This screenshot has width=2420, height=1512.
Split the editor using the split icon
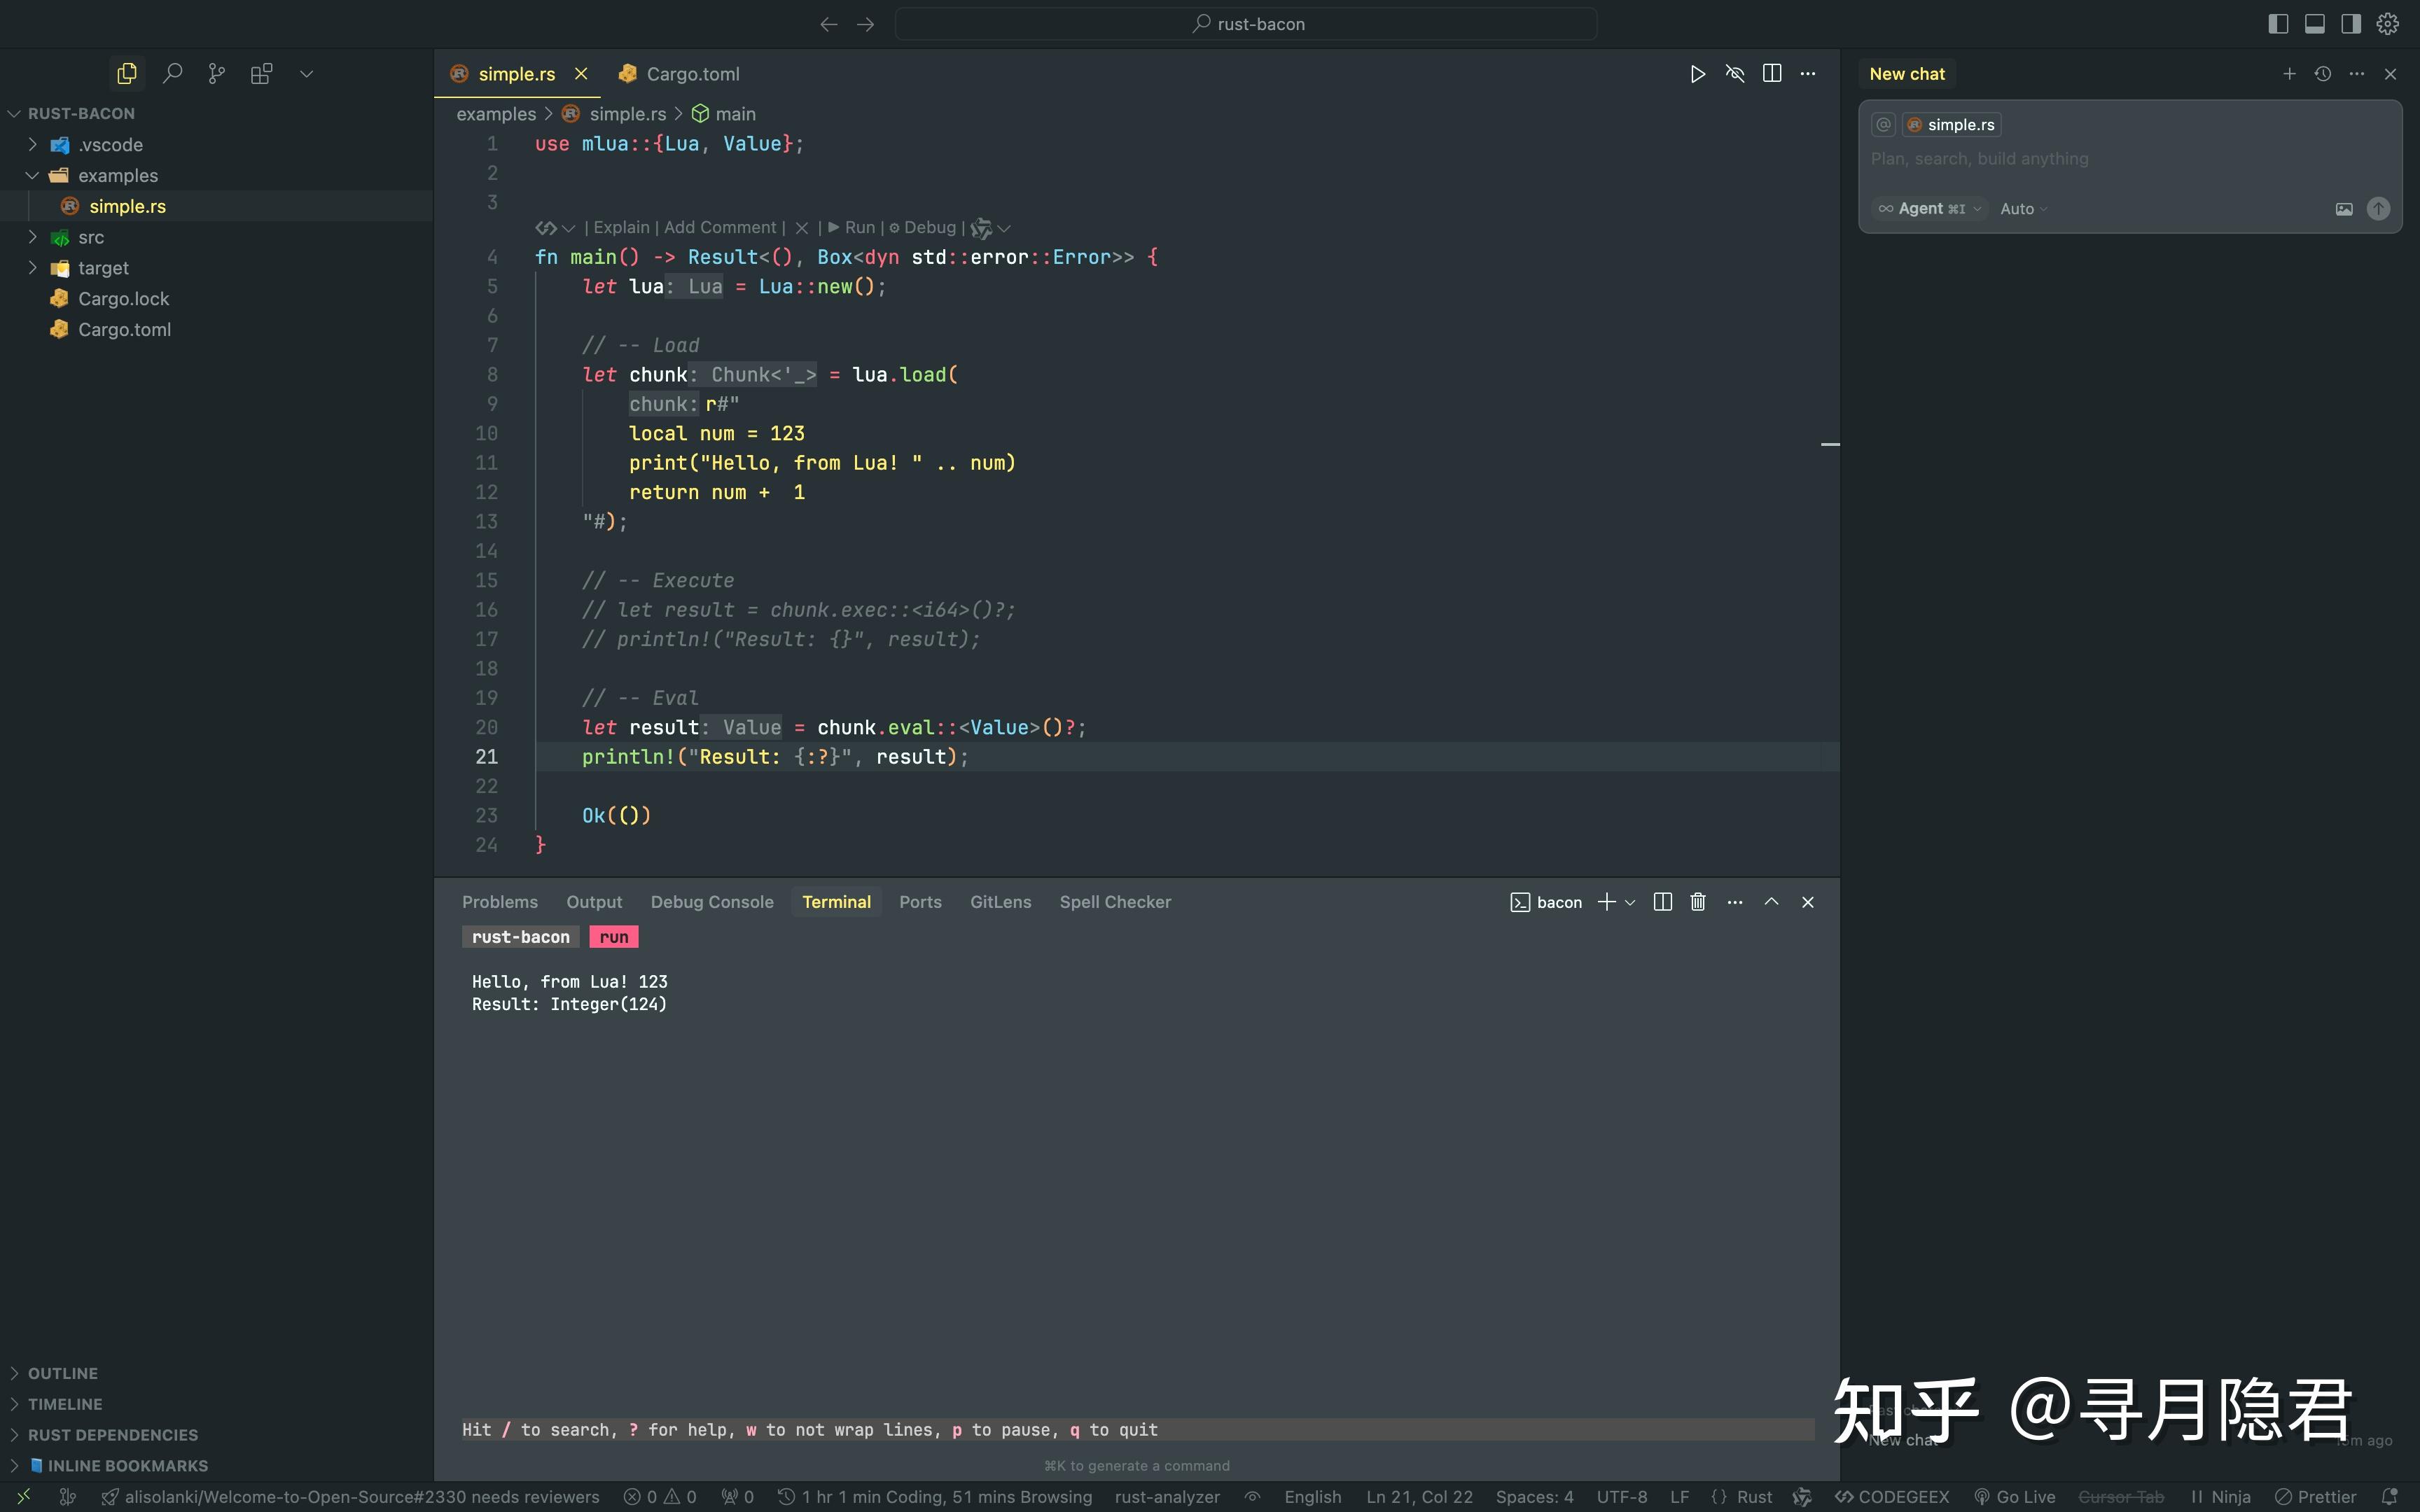point(1772,73)
